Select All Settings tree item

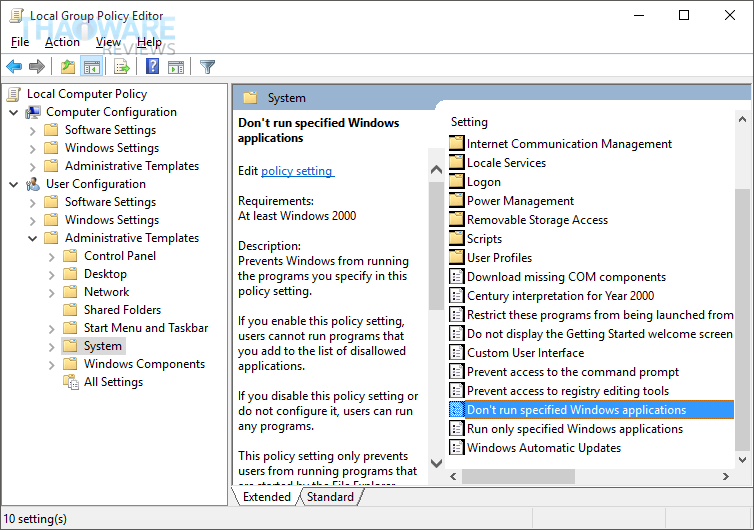[113, 382]
